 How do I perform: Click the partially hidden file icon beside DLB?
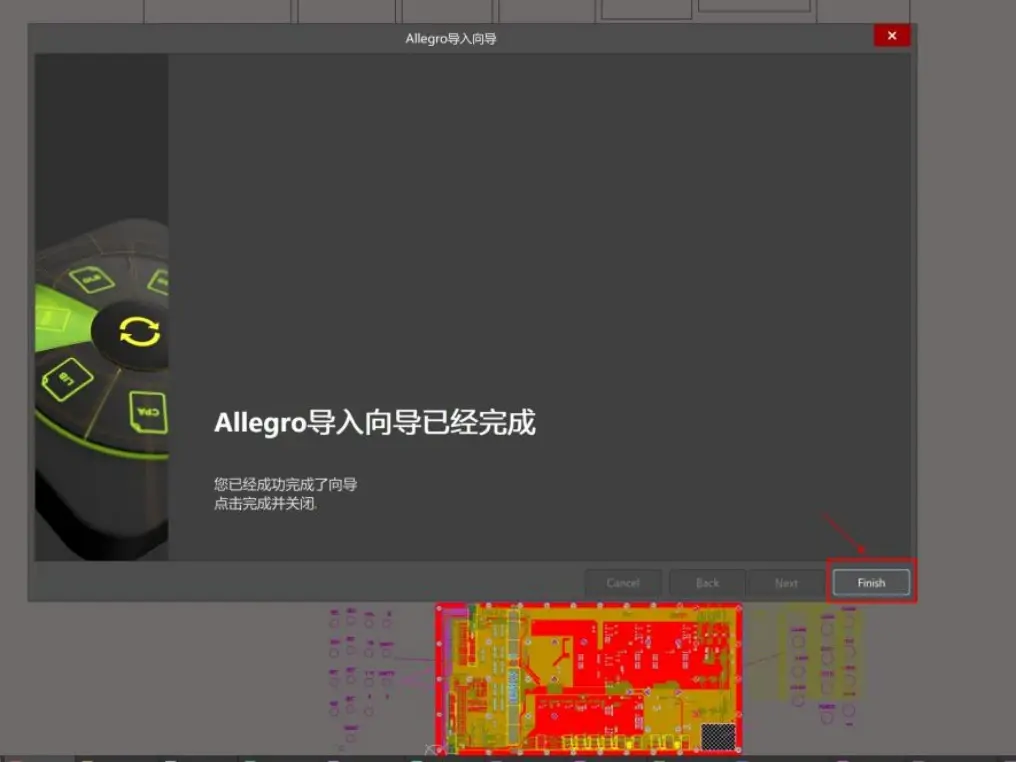[159, 282]
